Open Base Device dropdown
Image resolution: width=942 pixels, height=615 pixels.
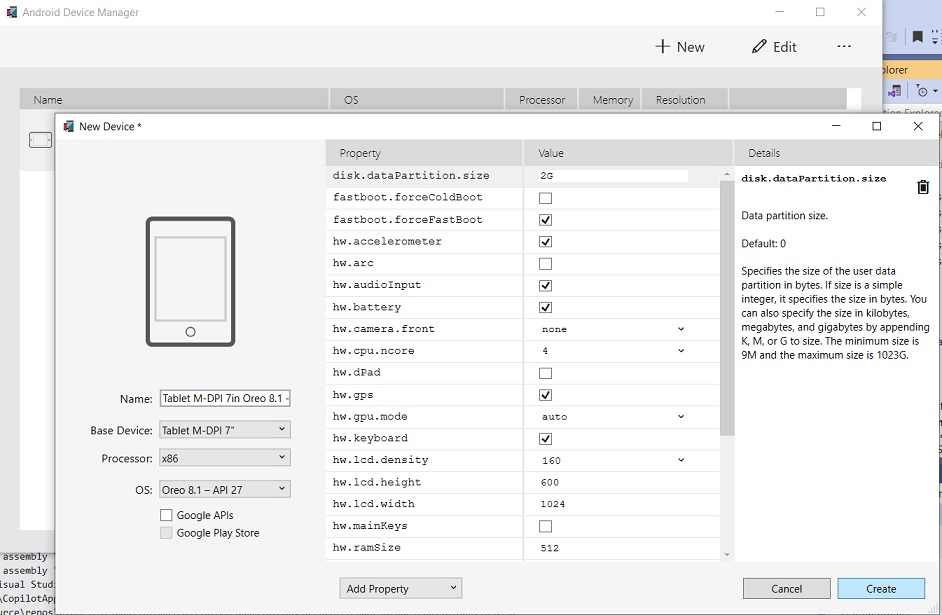225,429
